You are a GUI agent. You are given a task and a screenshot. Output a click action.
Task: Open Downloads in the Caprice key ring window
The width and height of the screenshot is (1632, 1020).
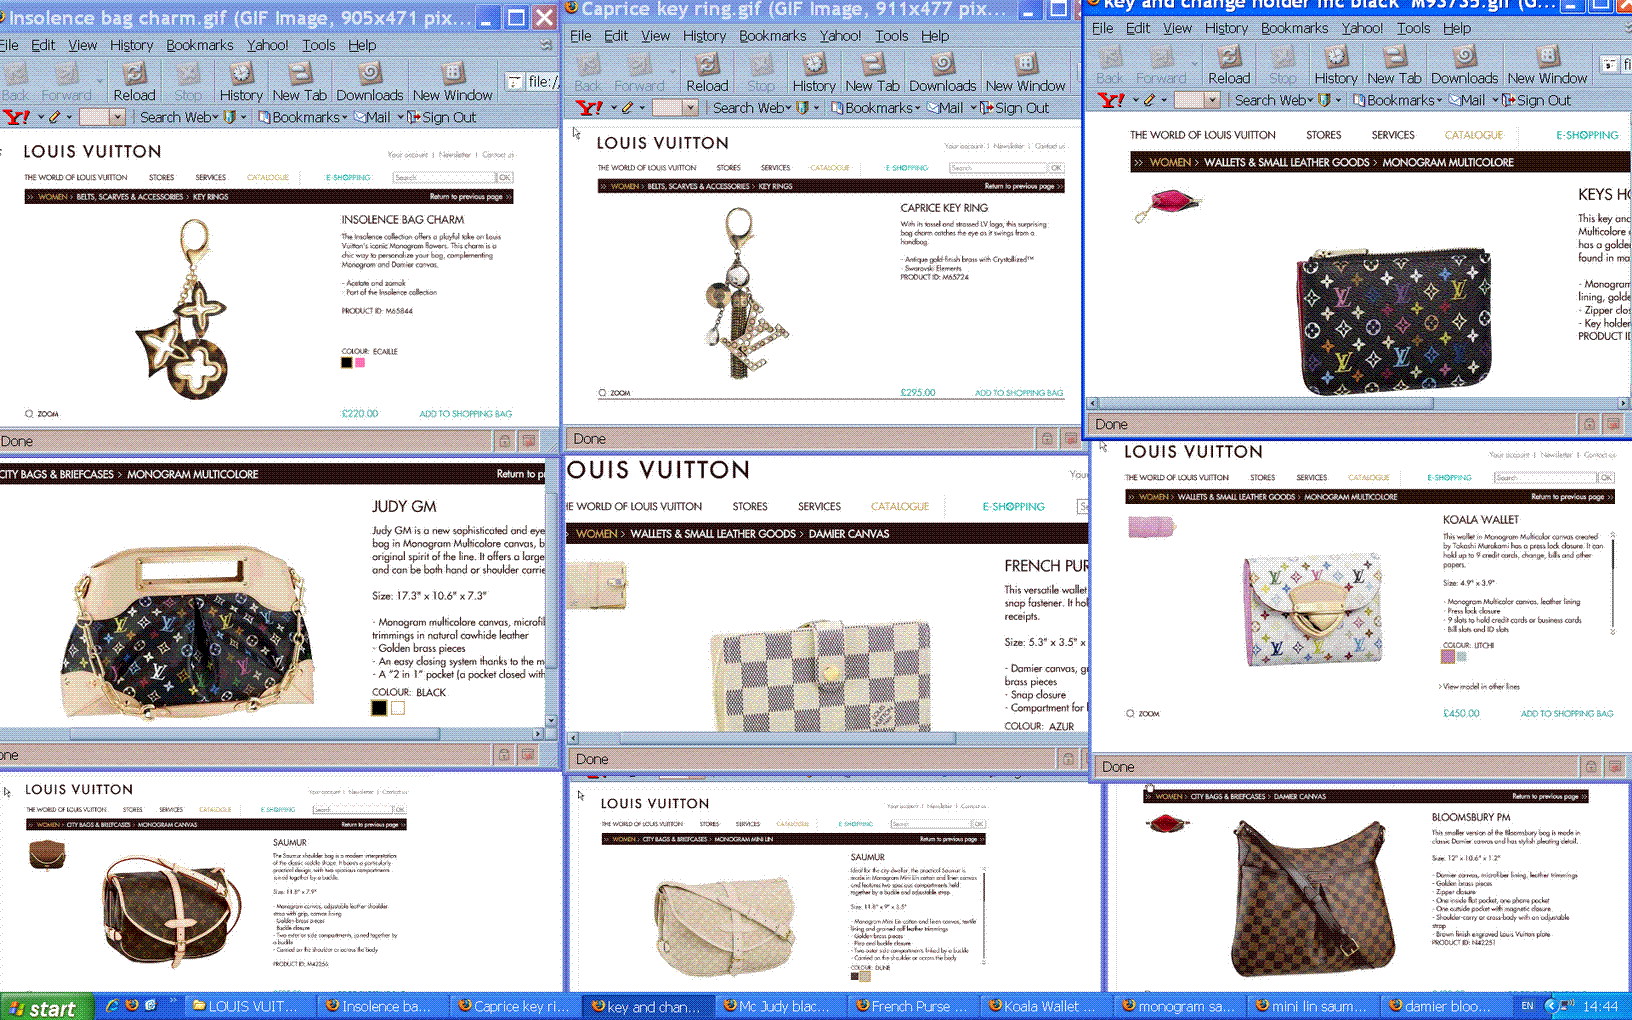942,73
